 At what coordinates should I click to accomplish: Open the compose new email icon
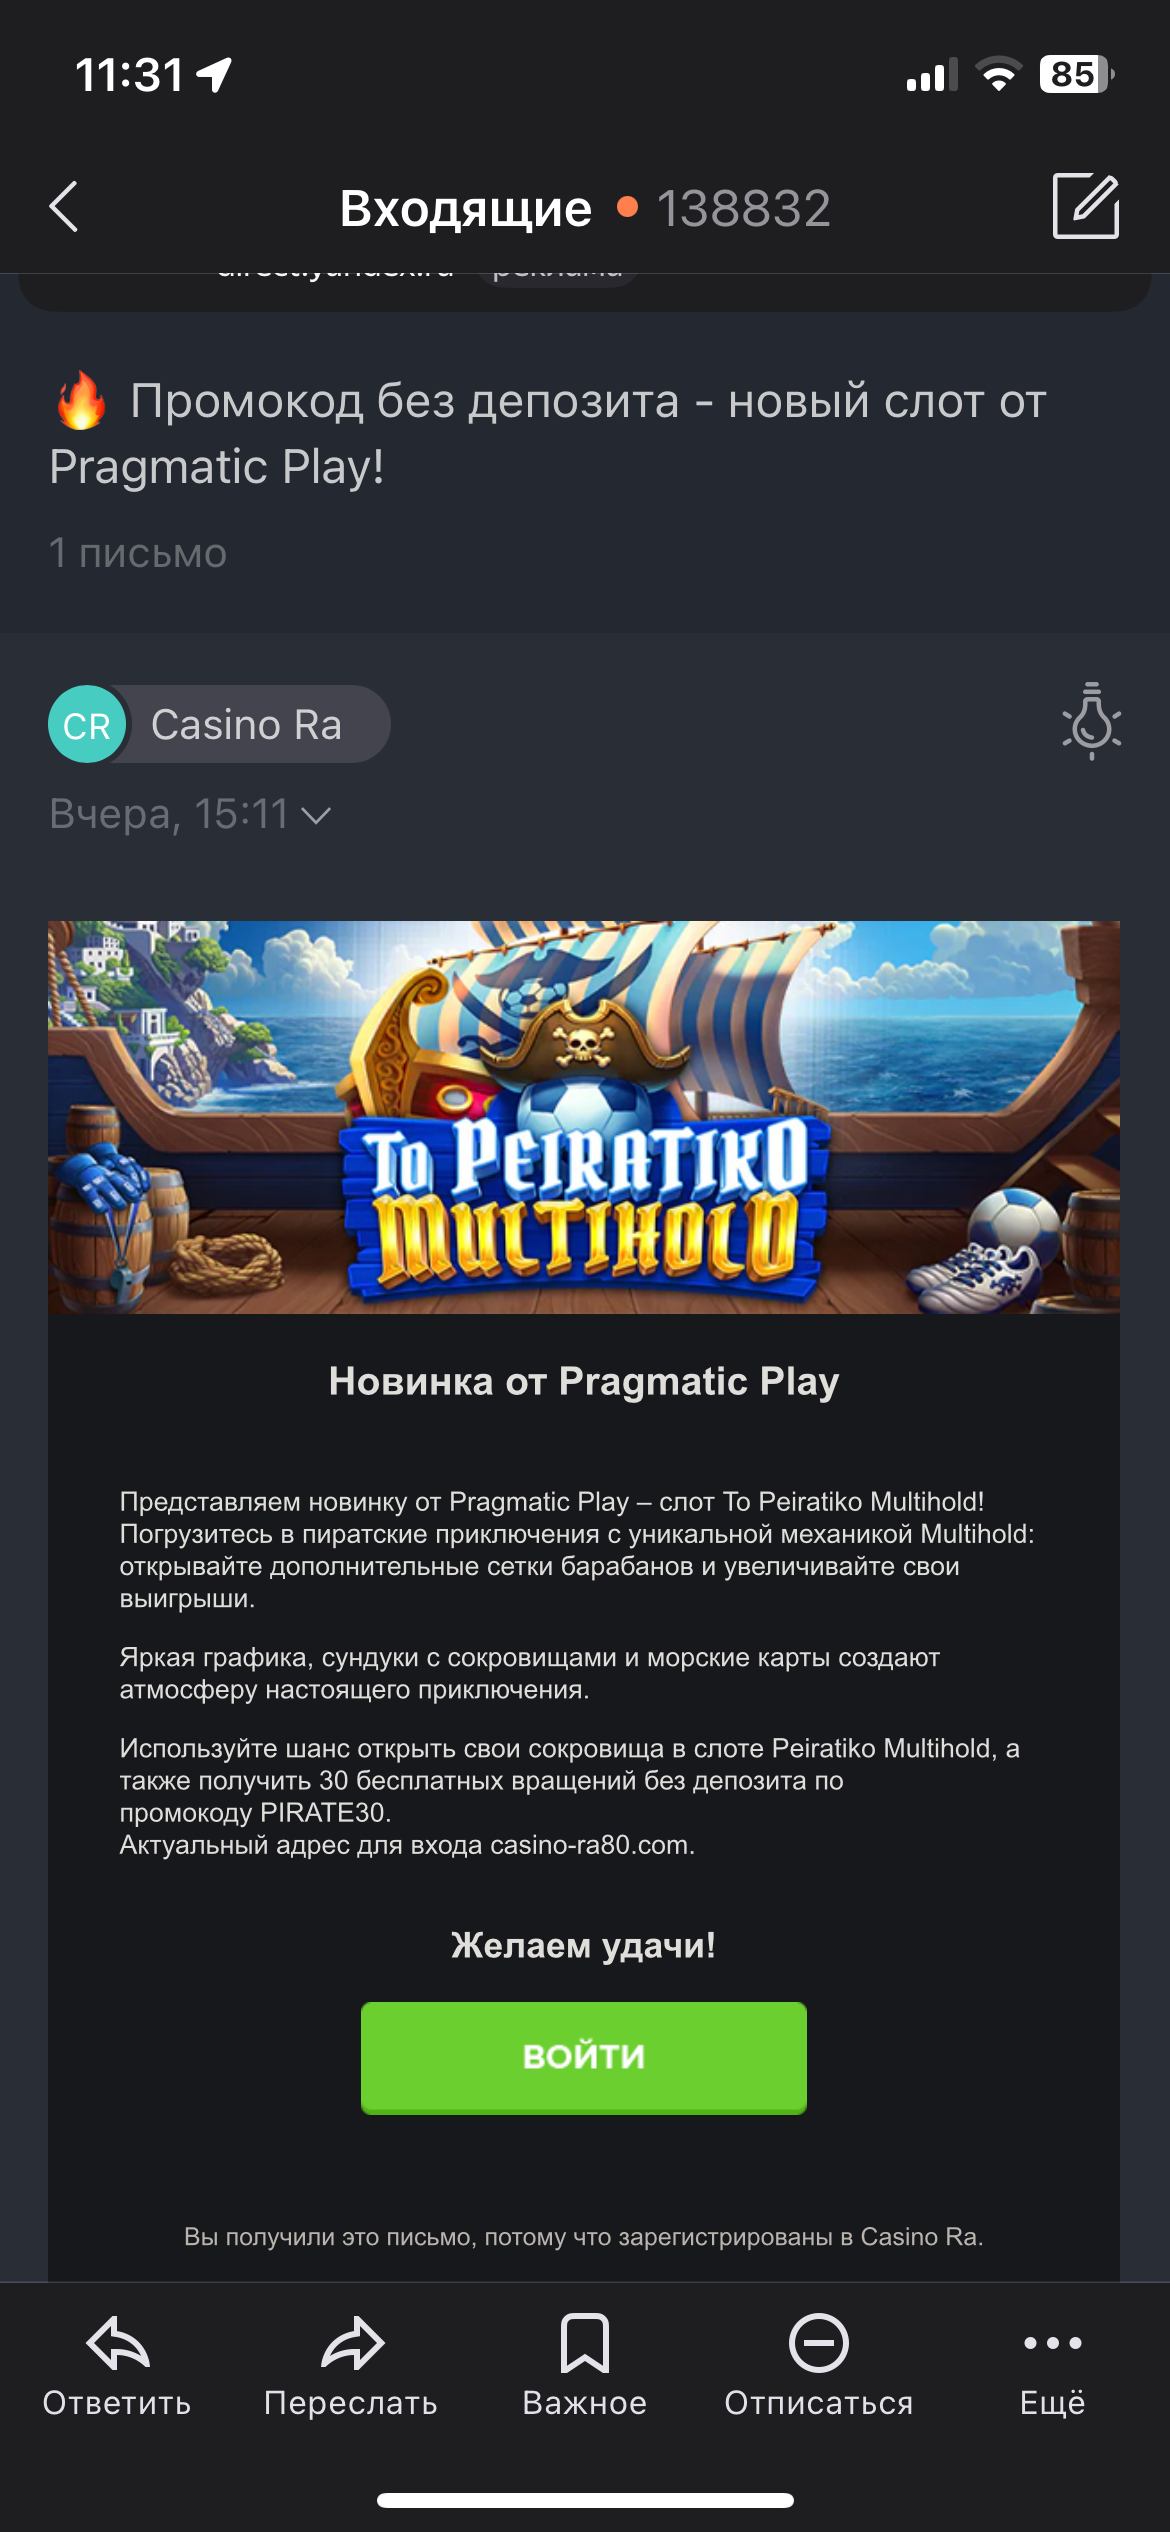coord(1086,206)
